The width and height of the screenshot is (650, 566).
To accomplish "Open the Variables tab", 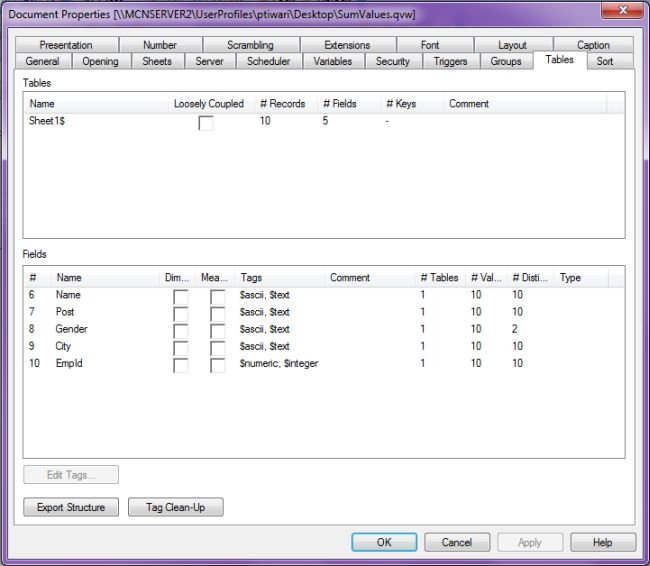I will tap(333, 61).
